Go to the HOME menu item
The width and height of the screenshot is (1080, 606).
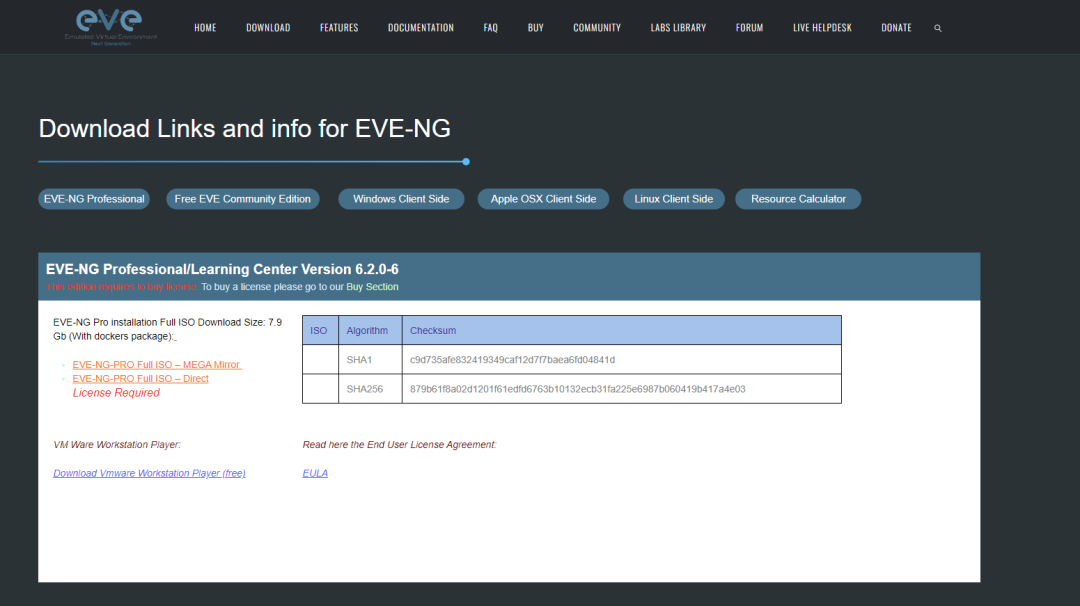(x=205, y=28)
